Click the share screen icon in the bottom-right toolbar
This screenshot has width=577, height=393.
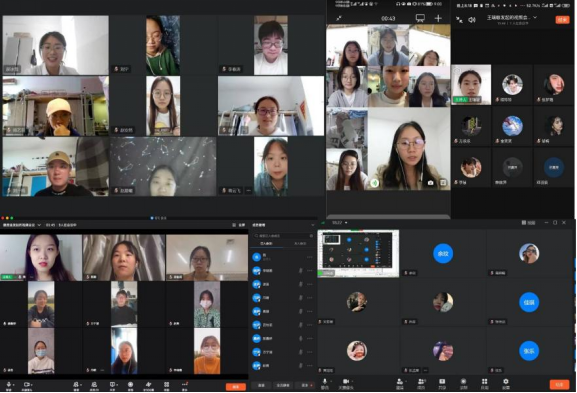pyautogui.click(x=442, y=382)
